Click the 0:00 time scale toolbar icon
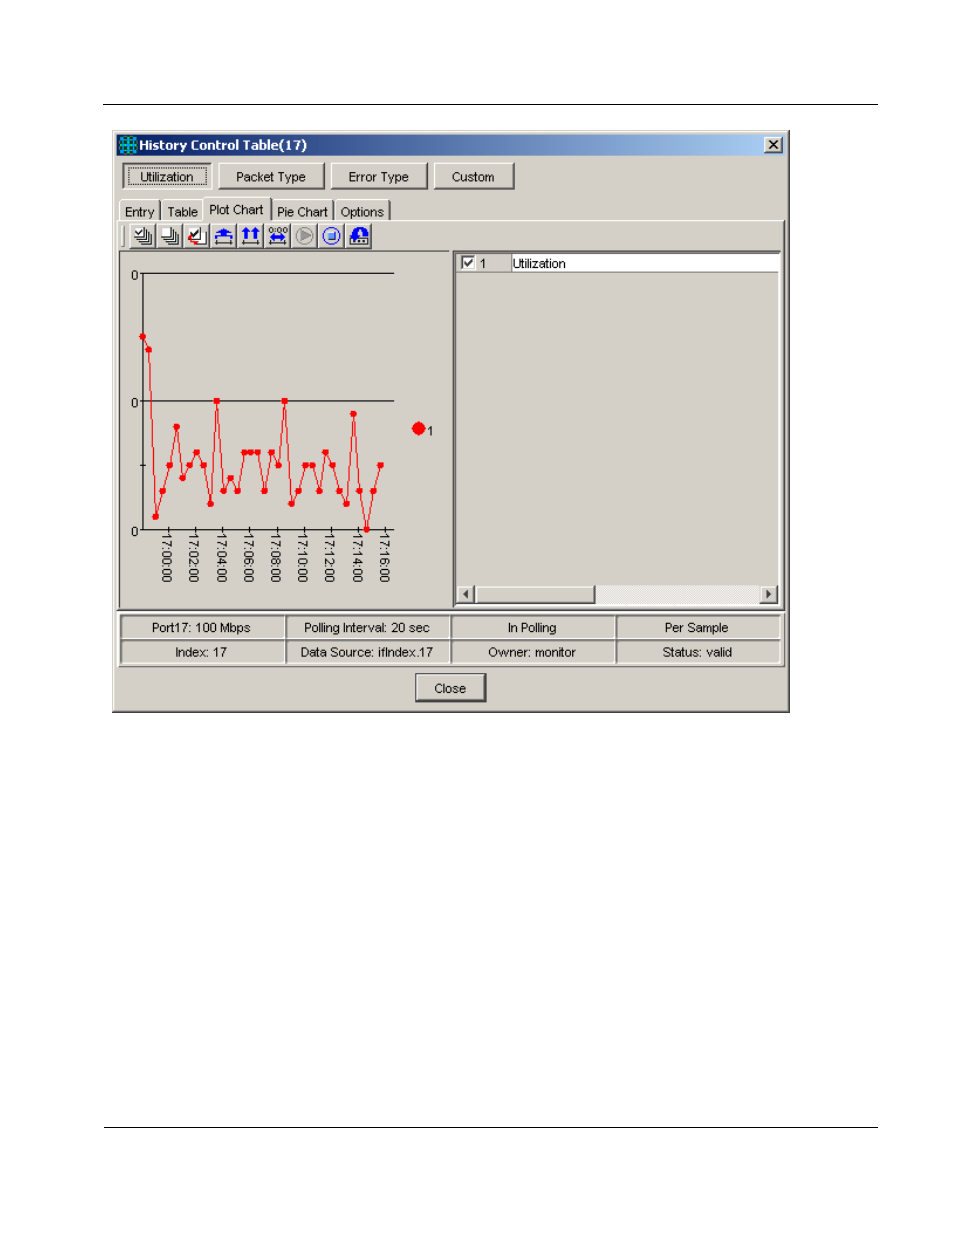Viewport: 954px width, 1235px height. (x=278, y=236)
